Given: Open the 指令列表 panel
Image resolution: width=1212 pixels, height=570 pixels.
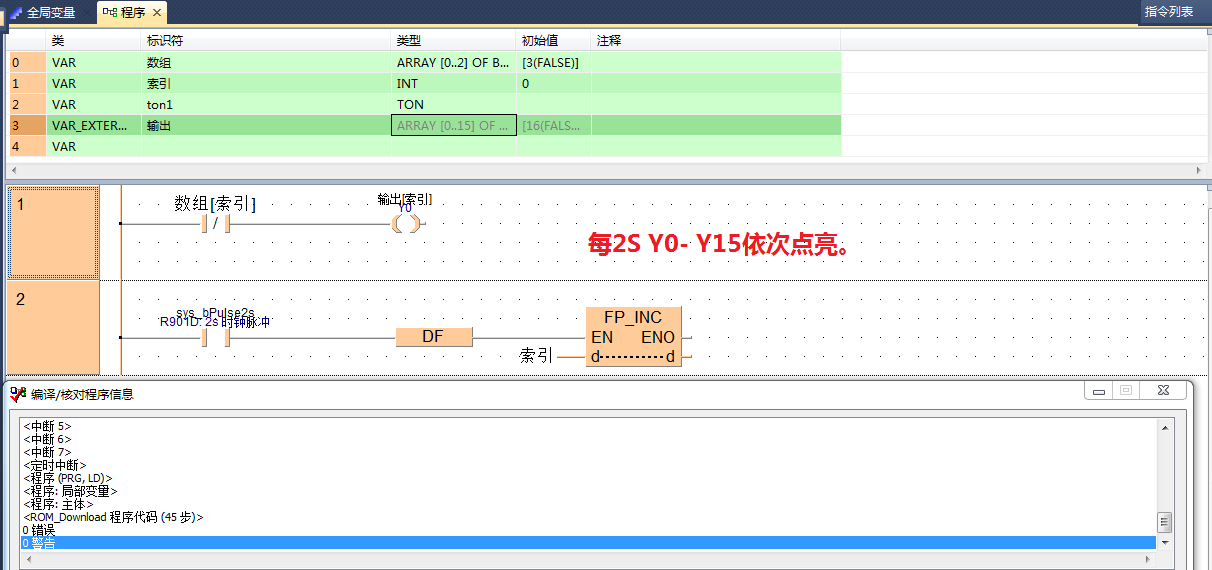Looking at the screenshot, I should [x=1168, y=12].
